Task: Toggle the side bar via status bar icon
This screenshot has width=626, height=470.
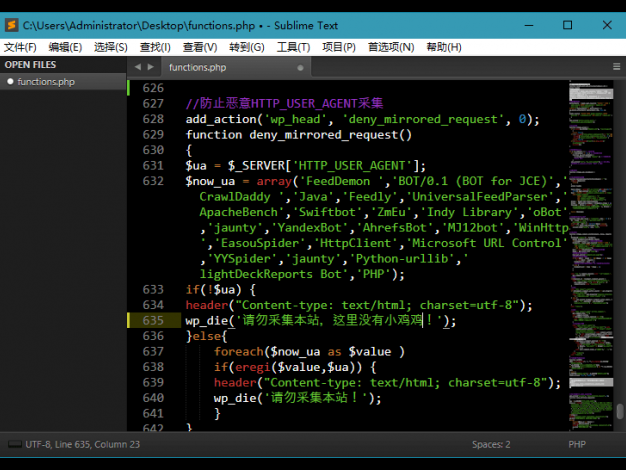Action: coord(15,444)
